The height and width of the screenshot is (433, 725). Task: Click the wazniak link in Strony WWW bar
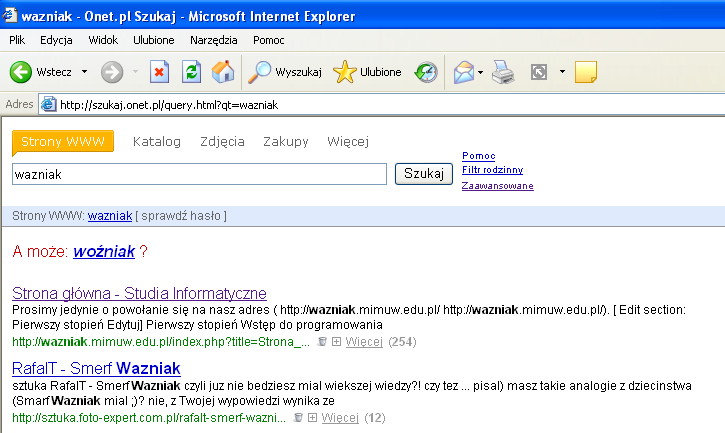(110, 216)
